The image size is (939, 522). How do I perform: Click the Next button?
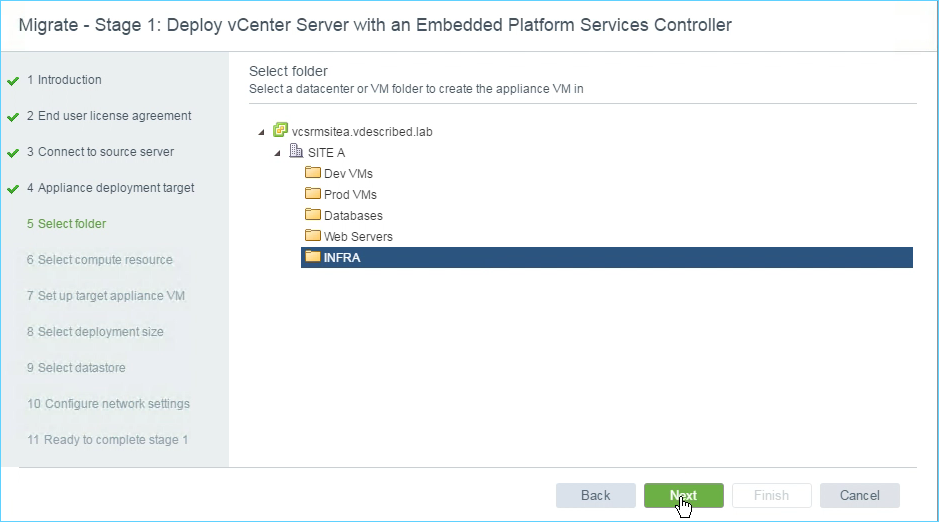click(683, 495)
